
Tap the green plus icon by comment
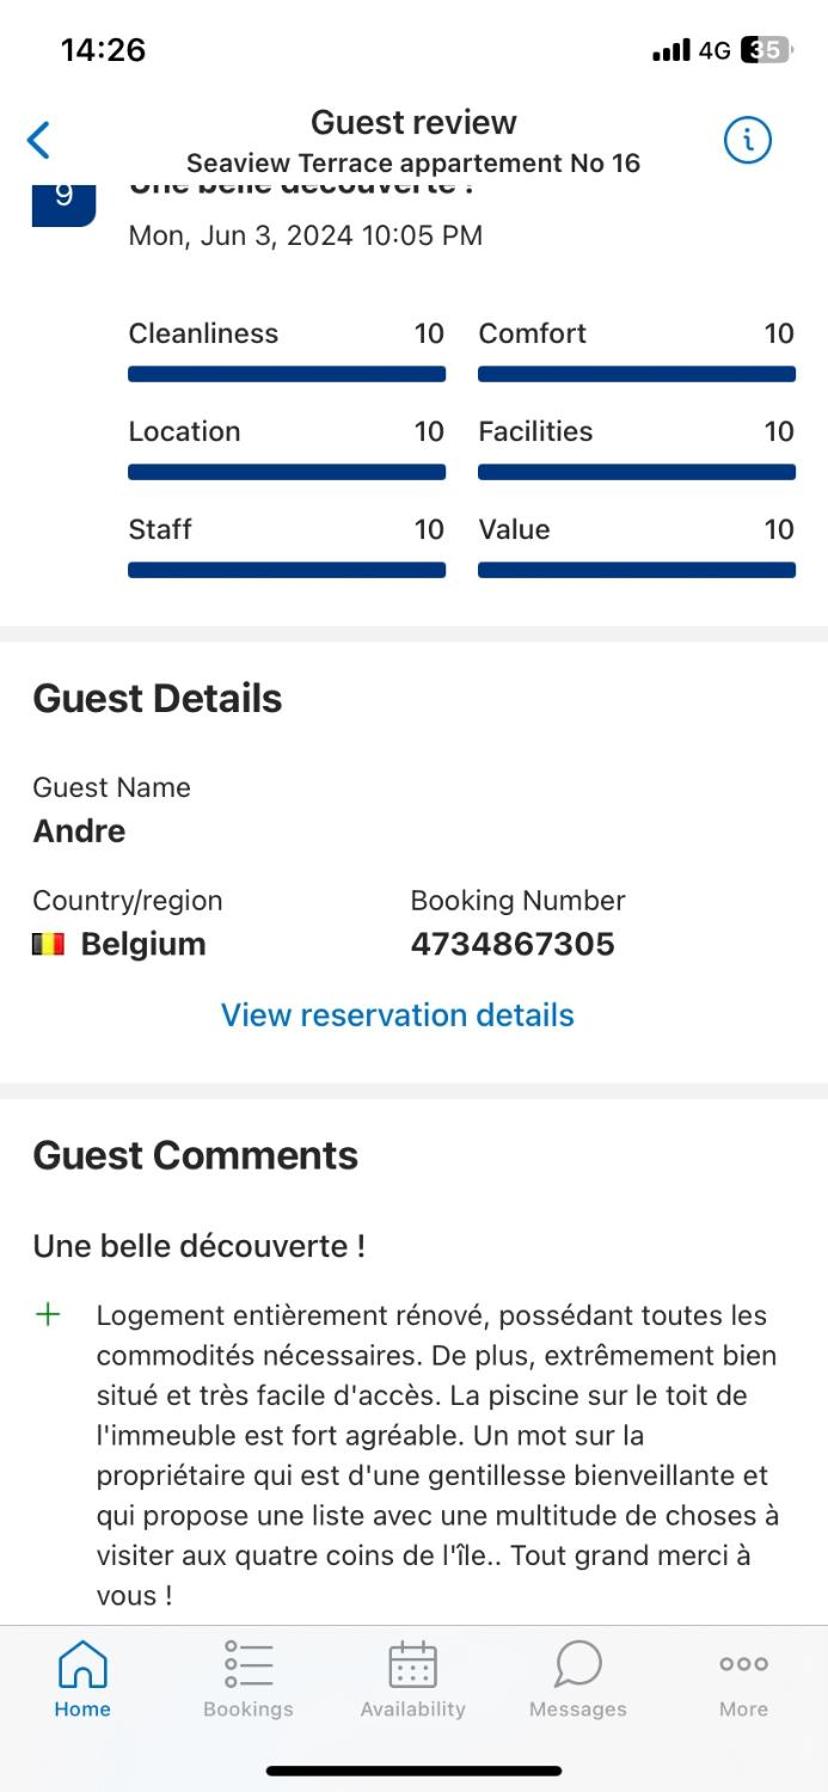tap(48, 1314)
